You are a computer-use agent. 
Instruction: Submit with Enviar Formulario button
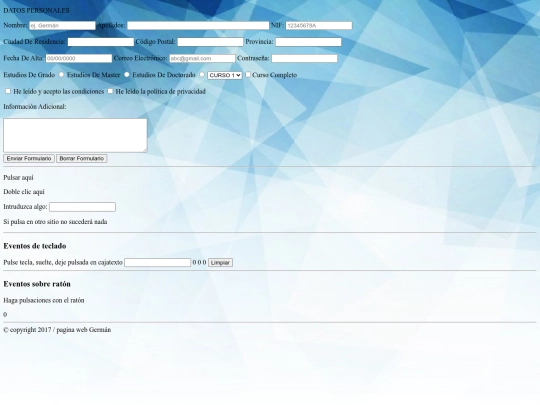click(x=29, y=158)
